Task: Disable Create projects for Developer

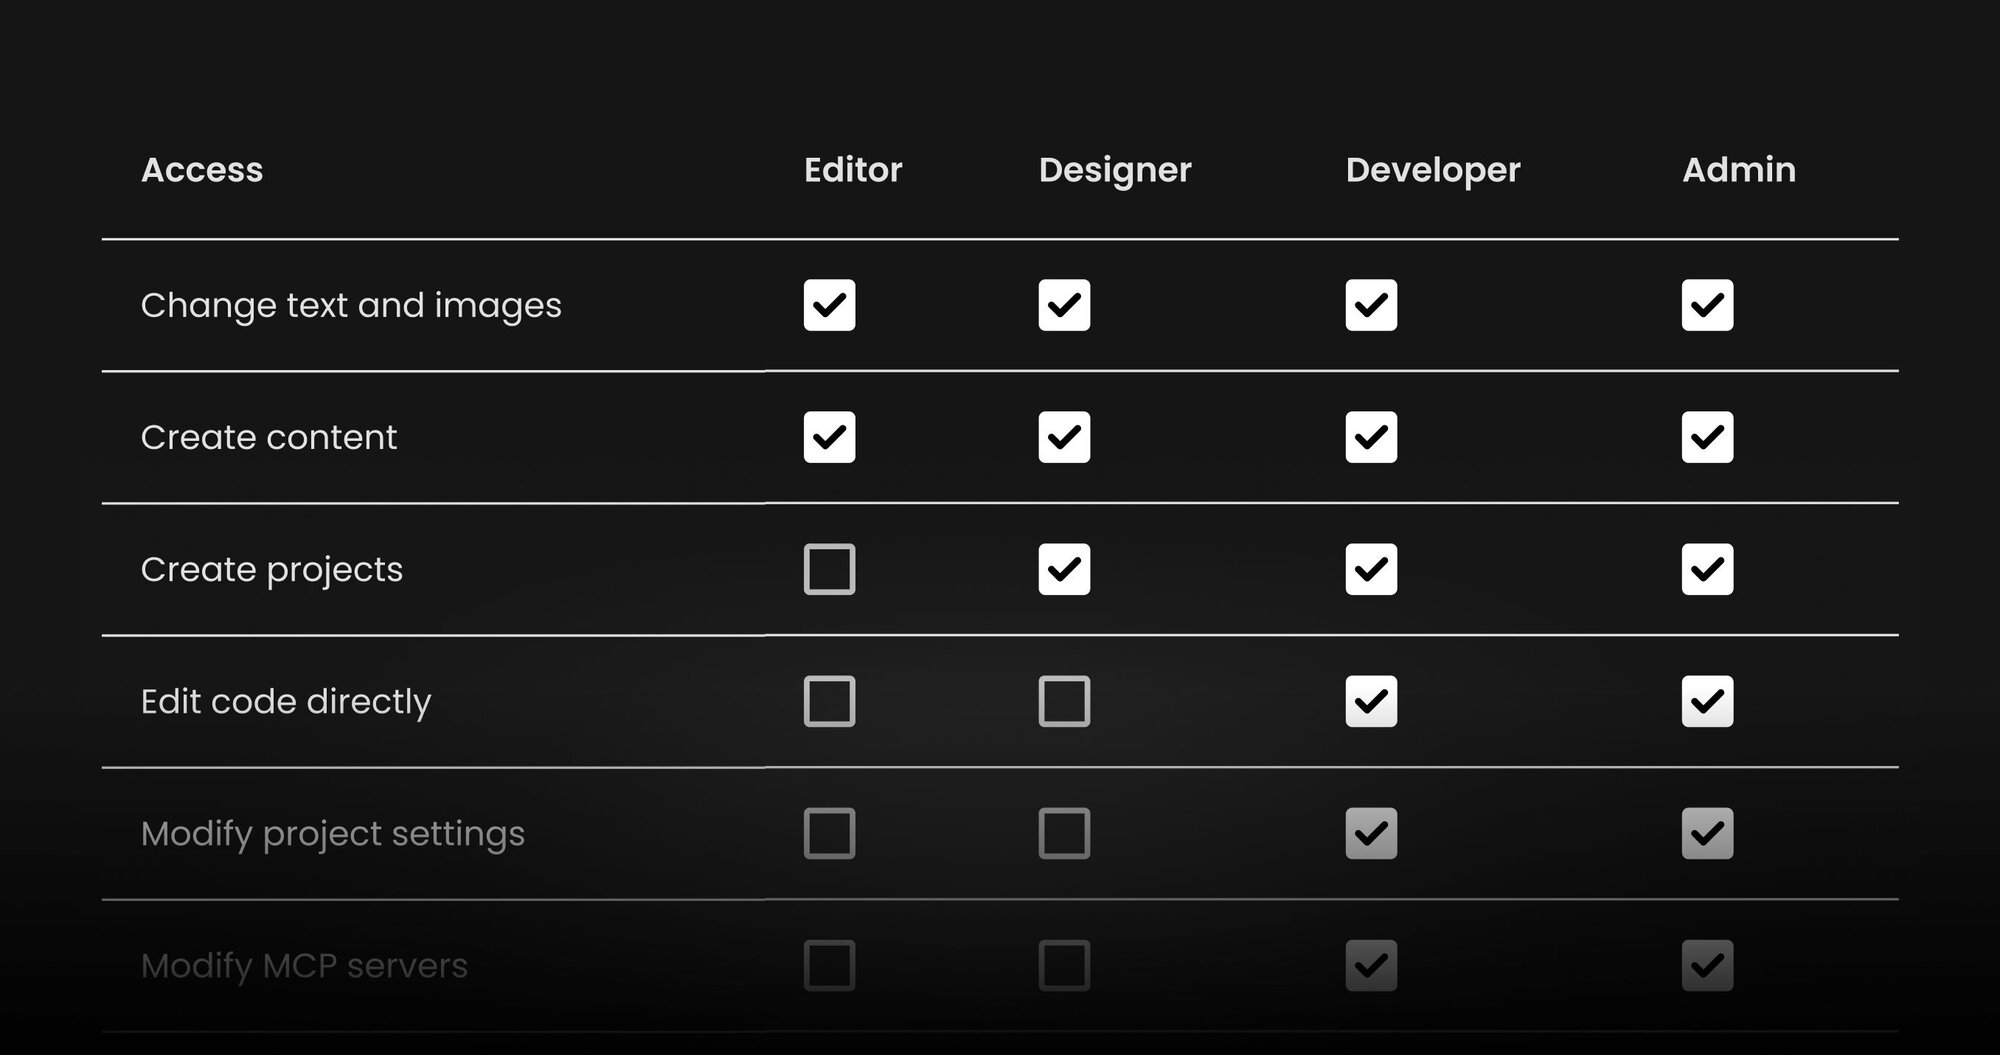Action: (x=1371, y=569)
